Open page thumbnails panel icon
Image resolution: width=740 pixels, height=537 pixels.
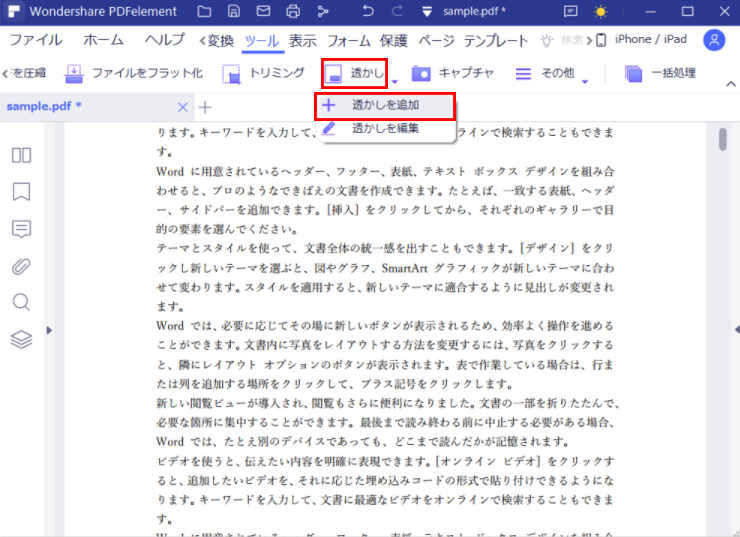pyautogui.click(x=21, y=155)
